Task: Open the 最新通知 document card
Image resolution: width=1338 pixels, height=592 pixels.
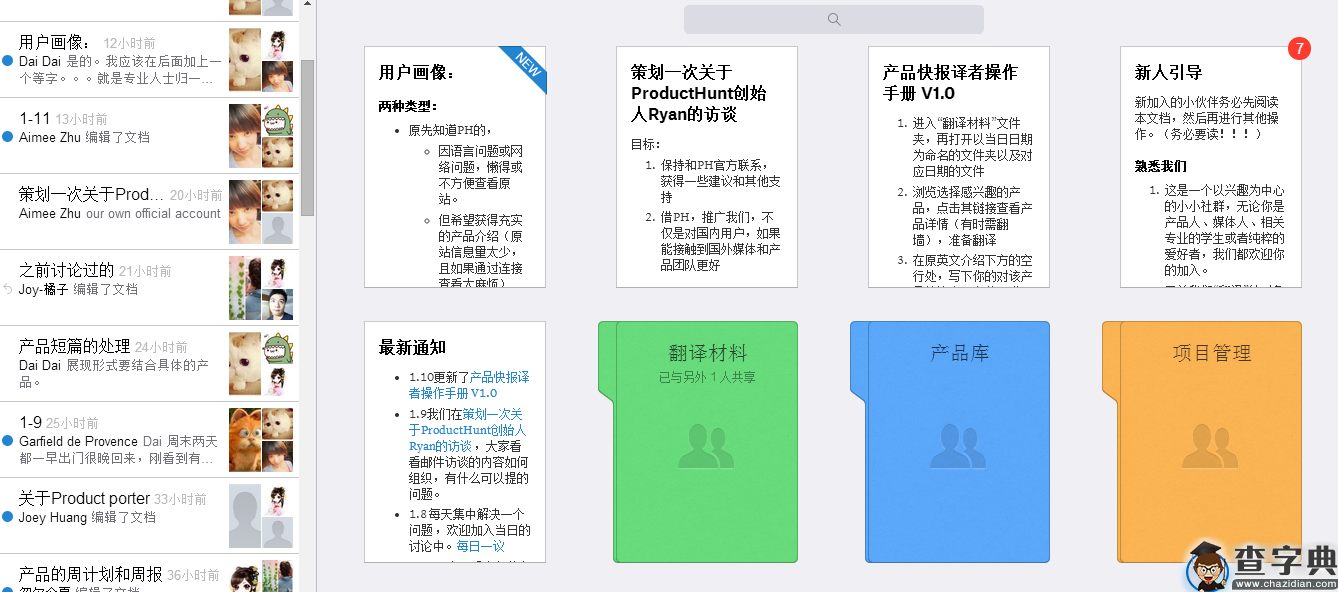Action: point(455,442)
